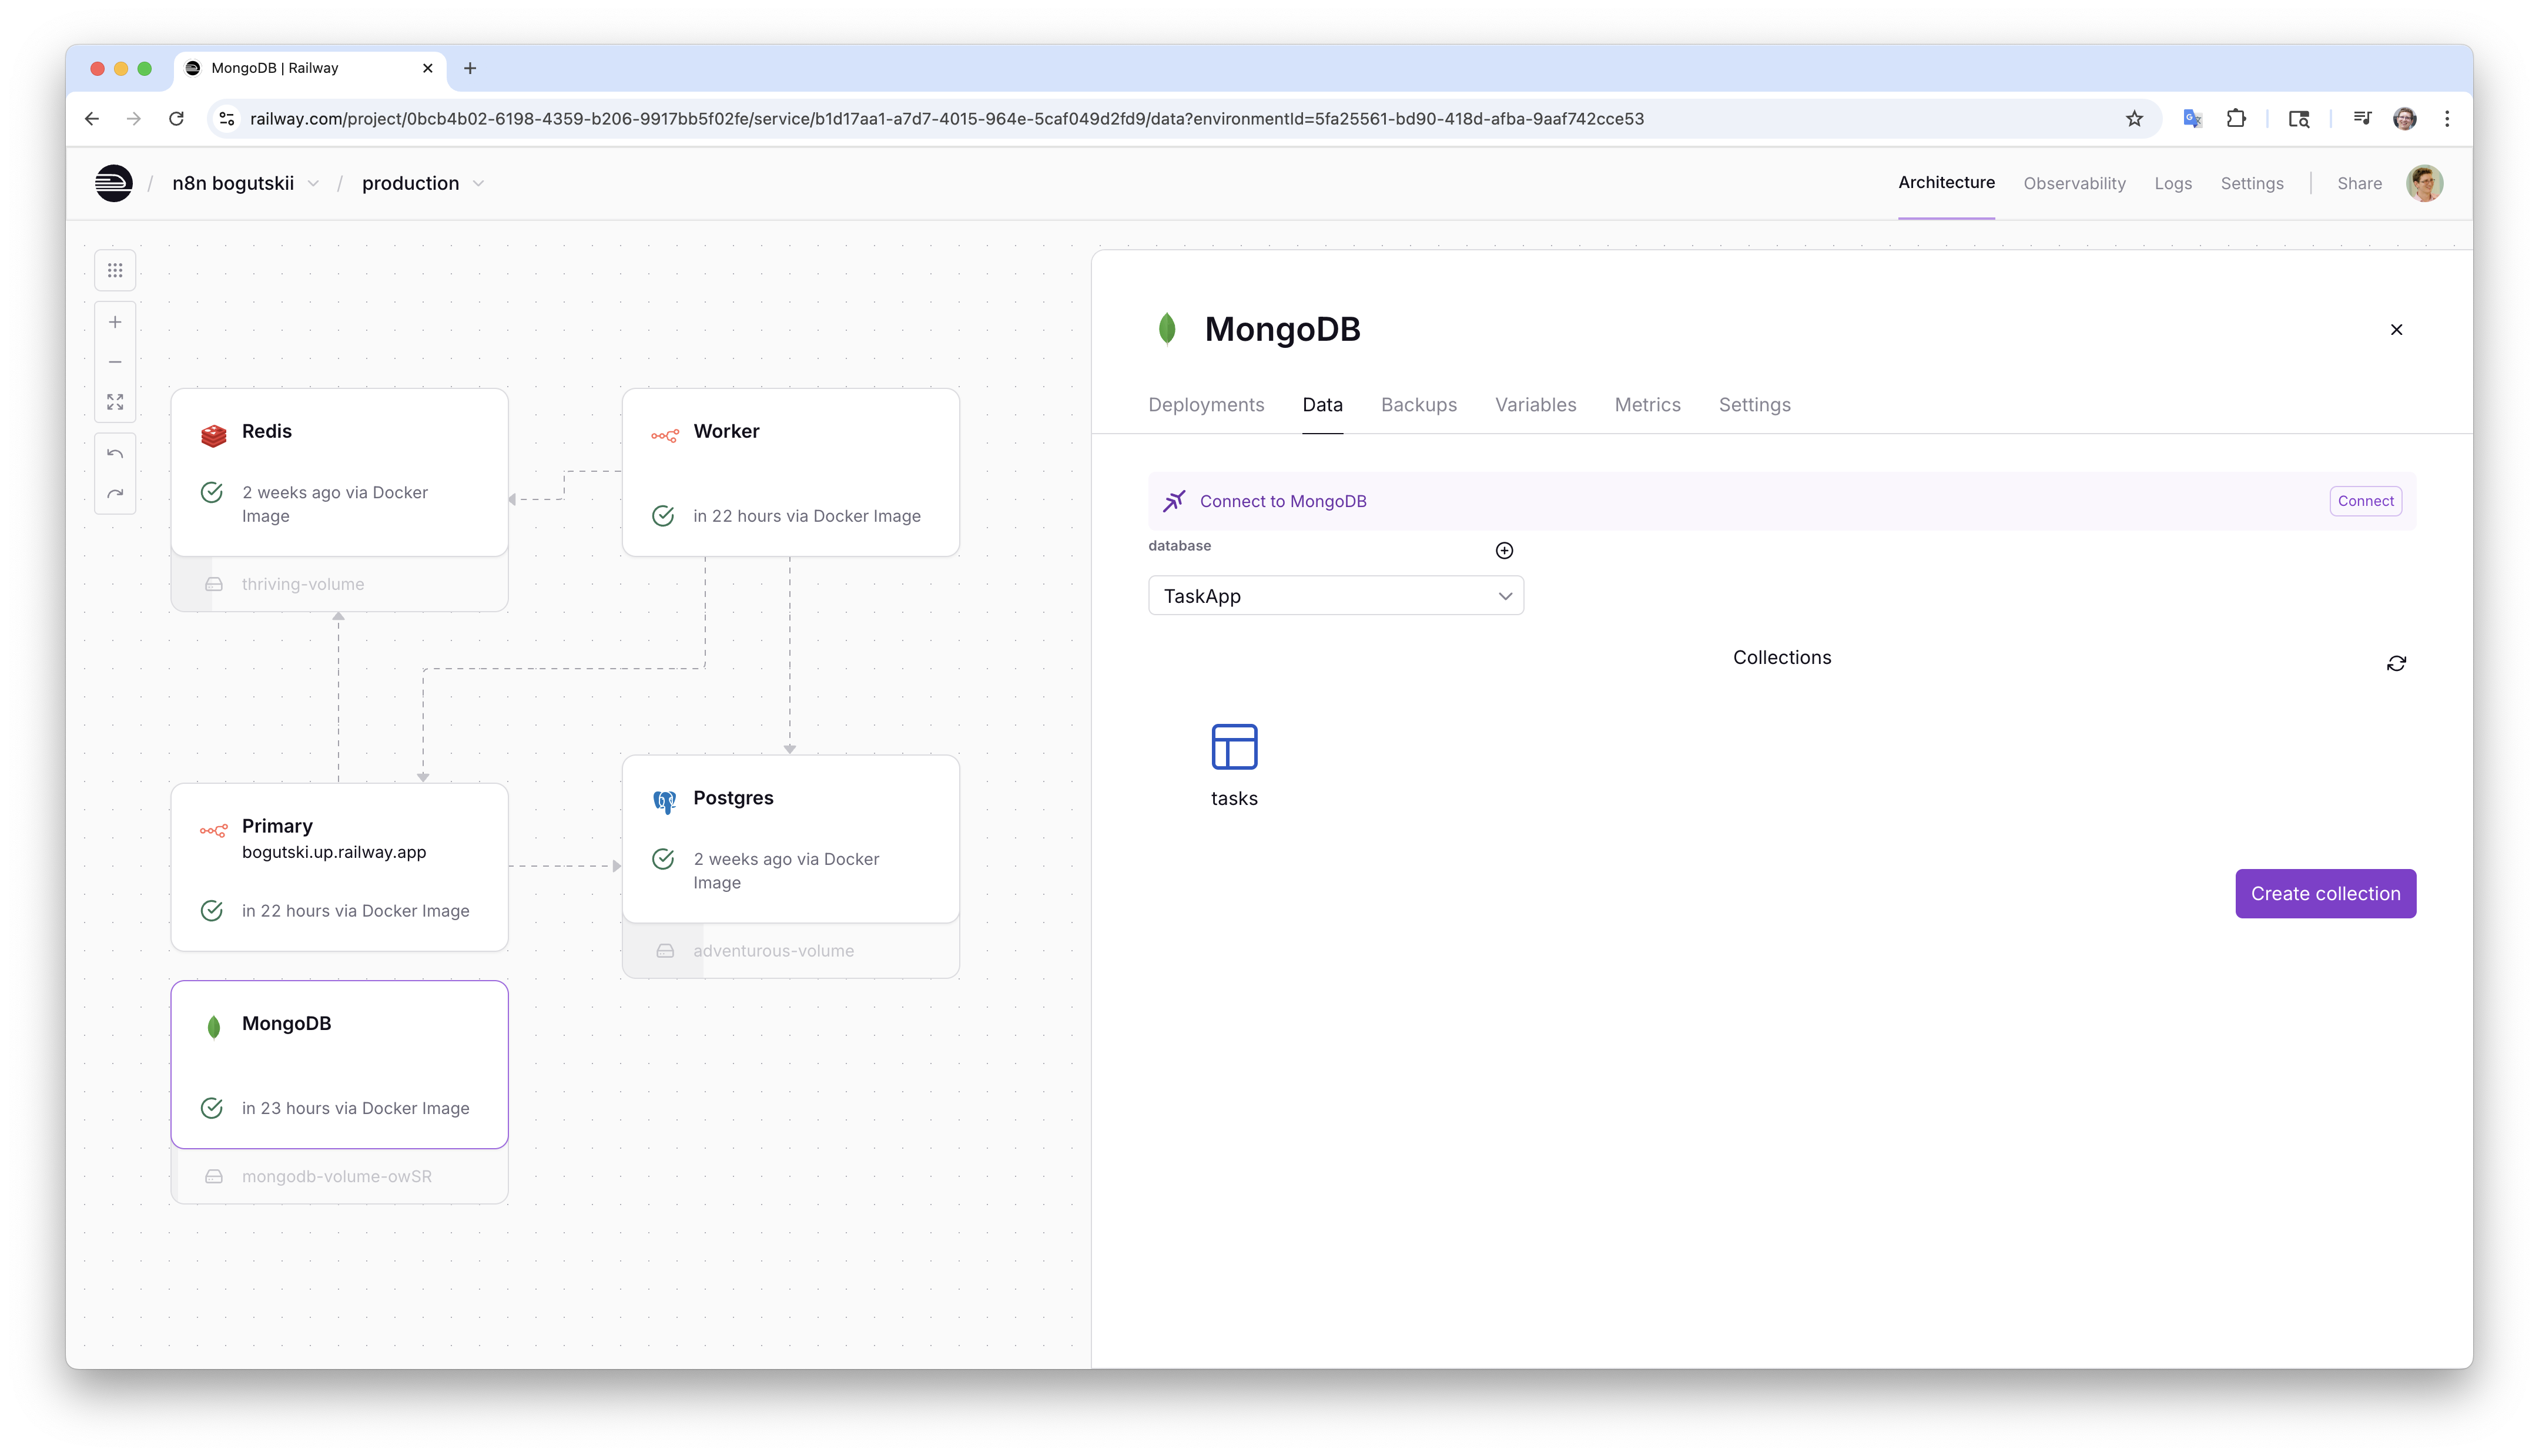Viewport: 2539px width, 1456px height.
Task: Add a new database with plus icon
Action: (1504, 551)
